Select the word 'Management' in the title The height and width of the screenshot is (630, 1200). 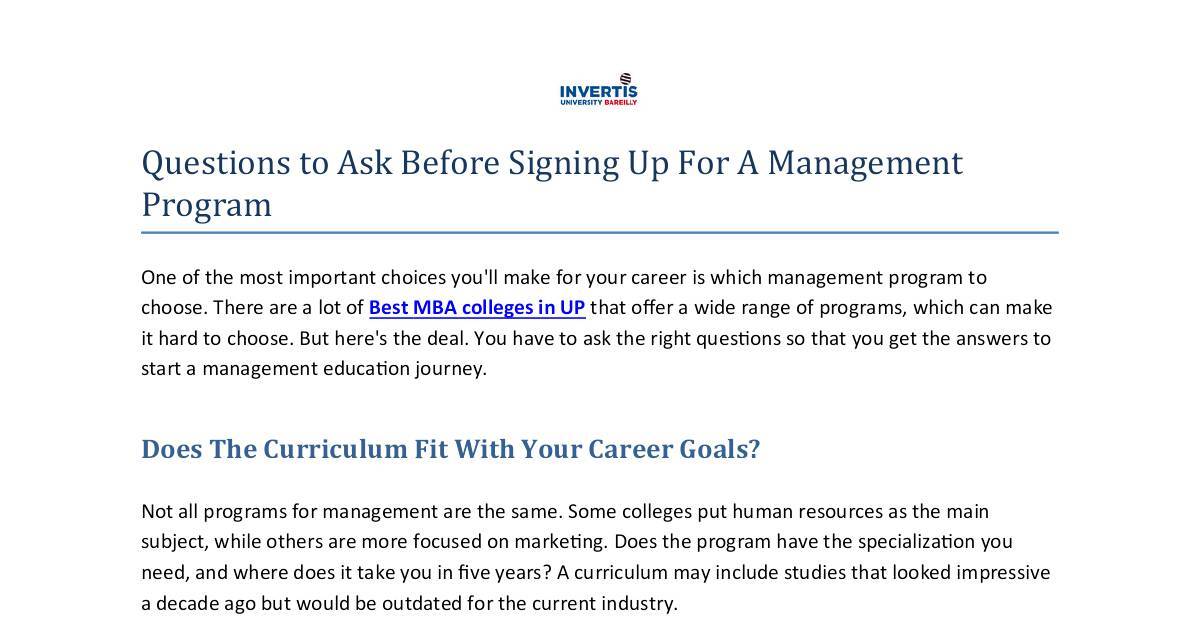pyautogui.click(x=865, y=162)
